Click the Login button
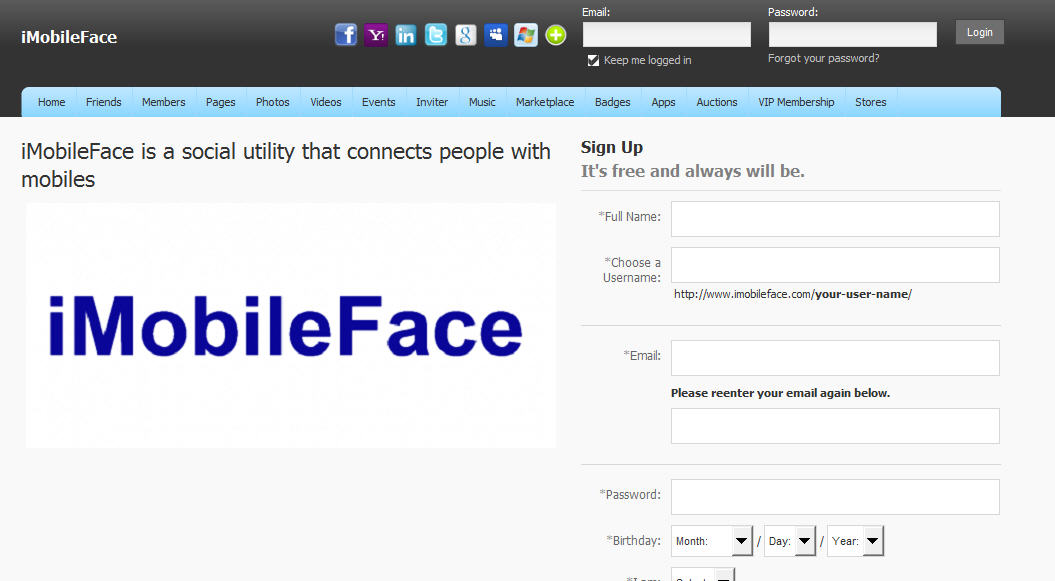The width and height of the screenshot is (1055, 581). [980, 32]
